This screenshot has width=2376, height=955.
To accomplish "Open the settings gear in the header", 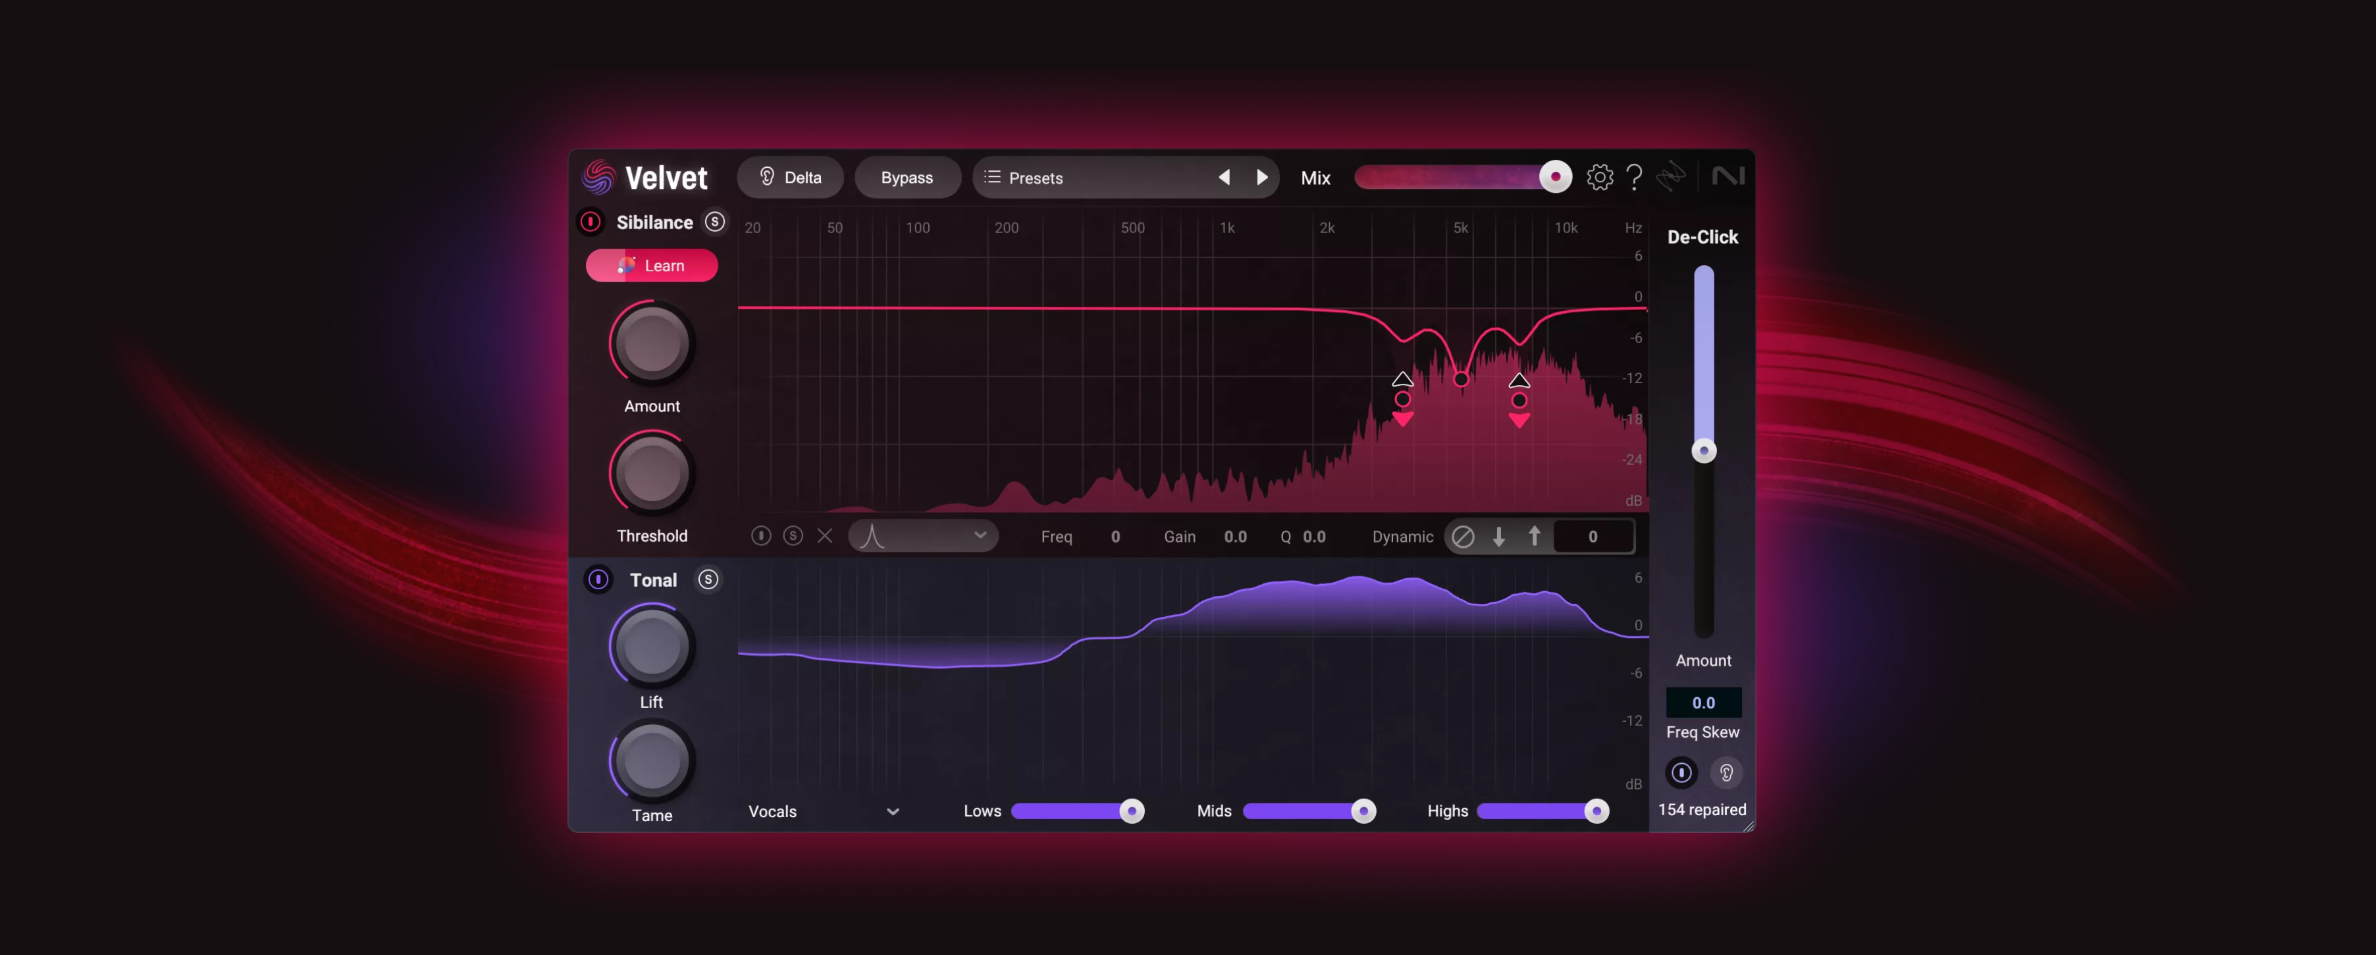I will pos(1600,177).
